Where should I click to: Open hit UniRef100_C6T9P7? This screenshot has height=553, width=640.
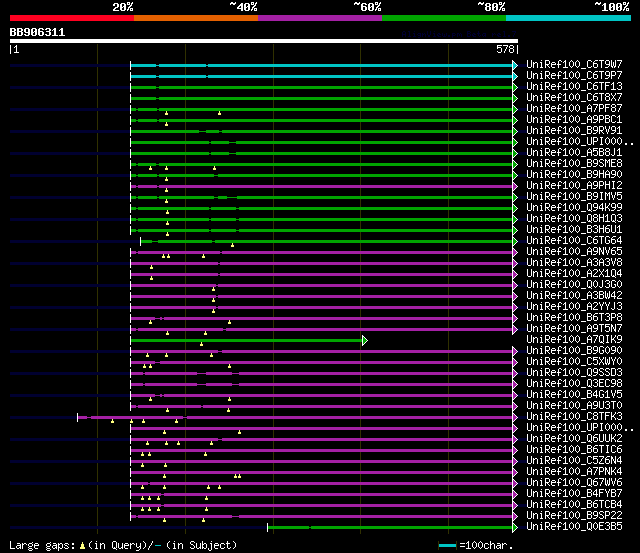(x=574, y=76)
